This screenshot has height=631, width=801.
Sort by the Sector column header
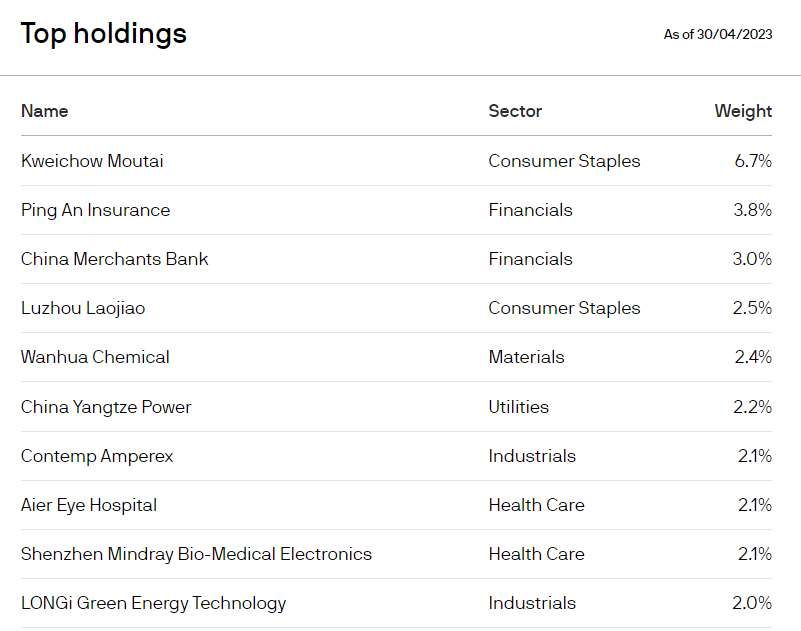[515, 111]
